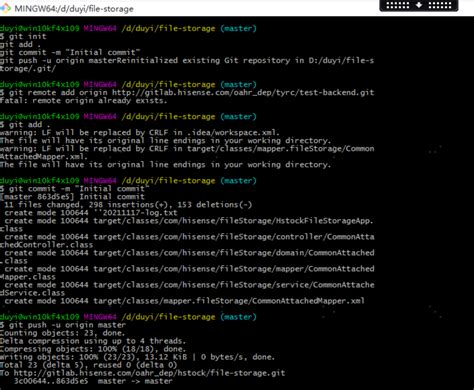Viewport: 474px width, 390px height.
Task: Expand the floating toolbar with the down arrow
Action: tap(419, 5)
